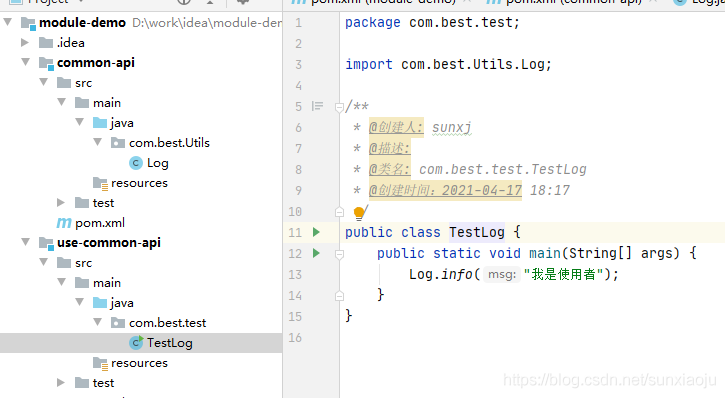Click String[] args parameter in main
The width and height of the screenshot is (725, 398).
click(x=624, y=253)
